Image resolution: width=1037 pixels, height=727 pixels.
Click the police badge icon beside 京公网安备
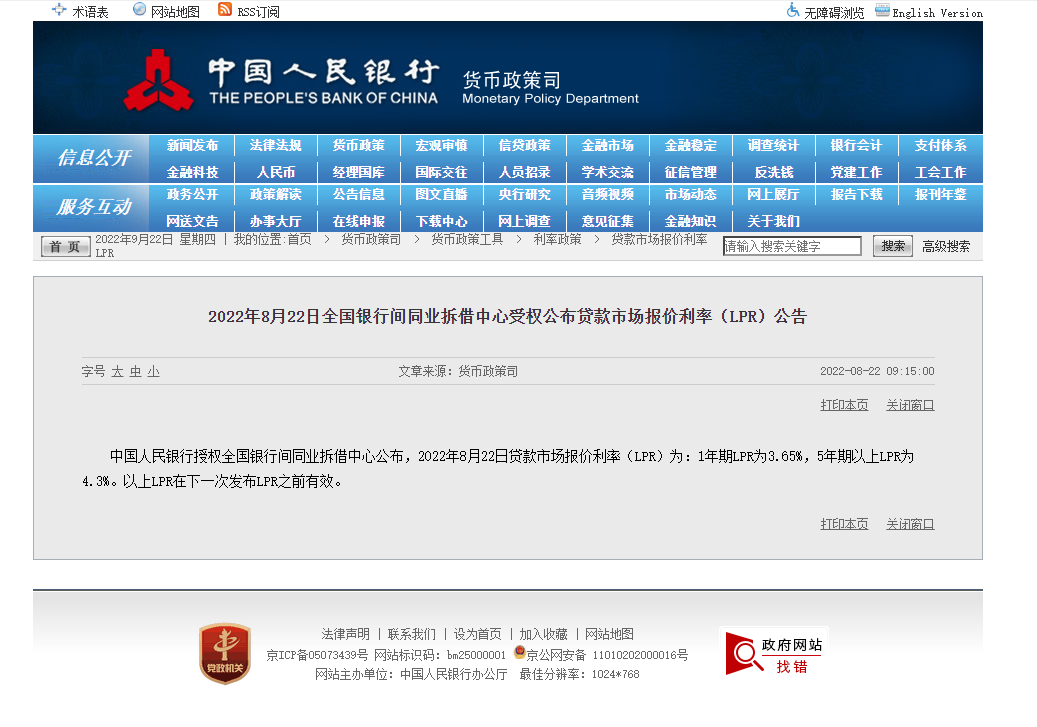520,653
